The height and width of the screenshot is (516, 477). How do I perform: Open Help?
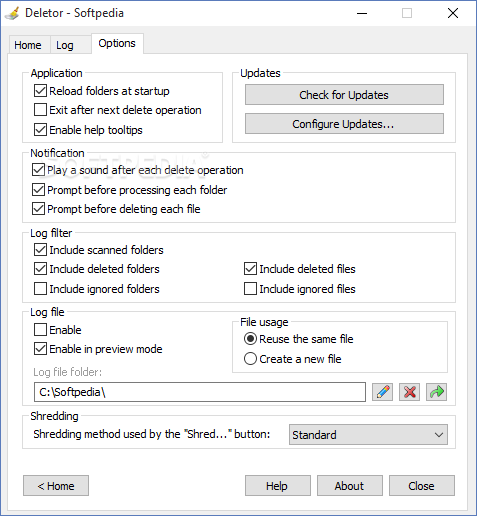click(278, 486)
